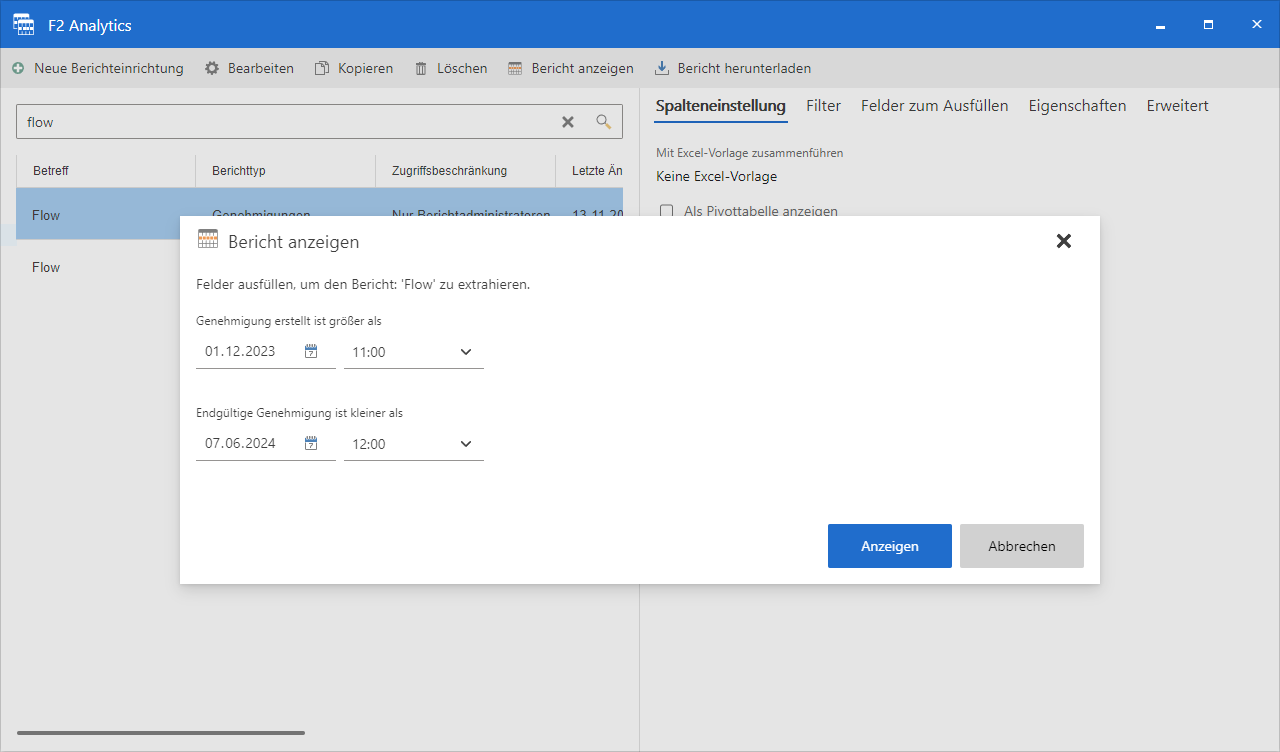Expand the 12:00 time dropdown

[466, 444]
